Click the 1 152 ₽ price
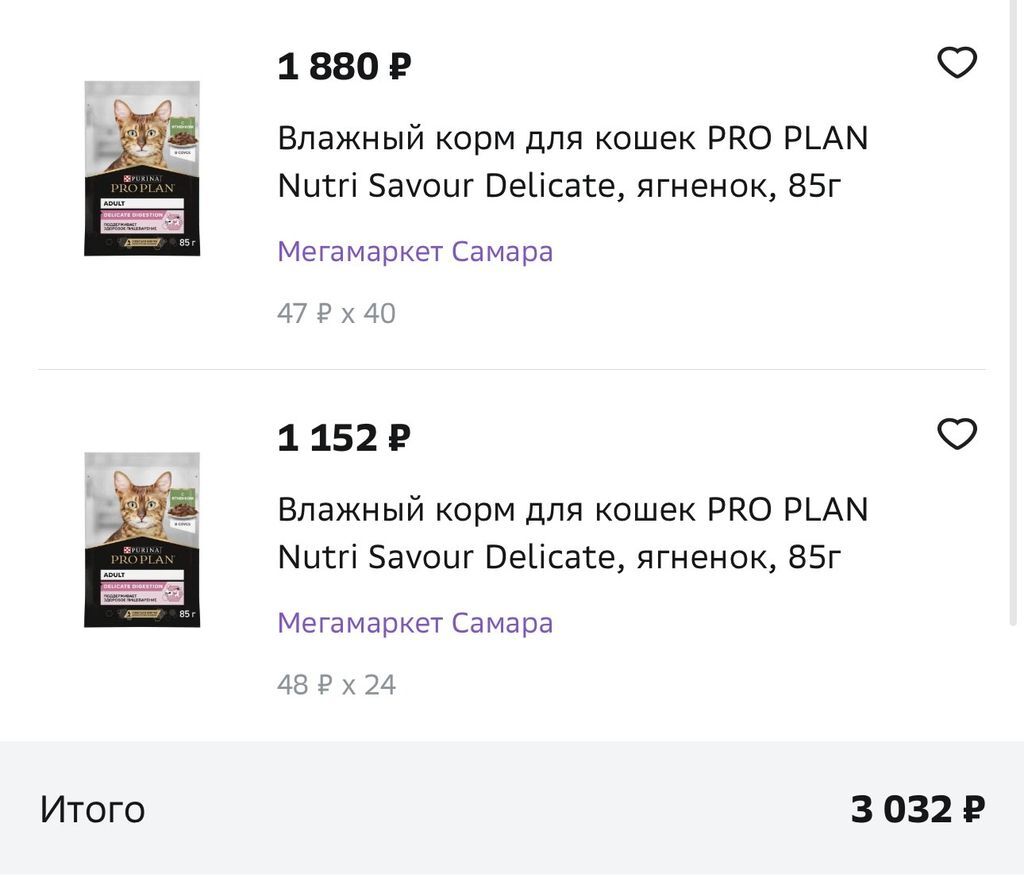 (x=344, y=438)
